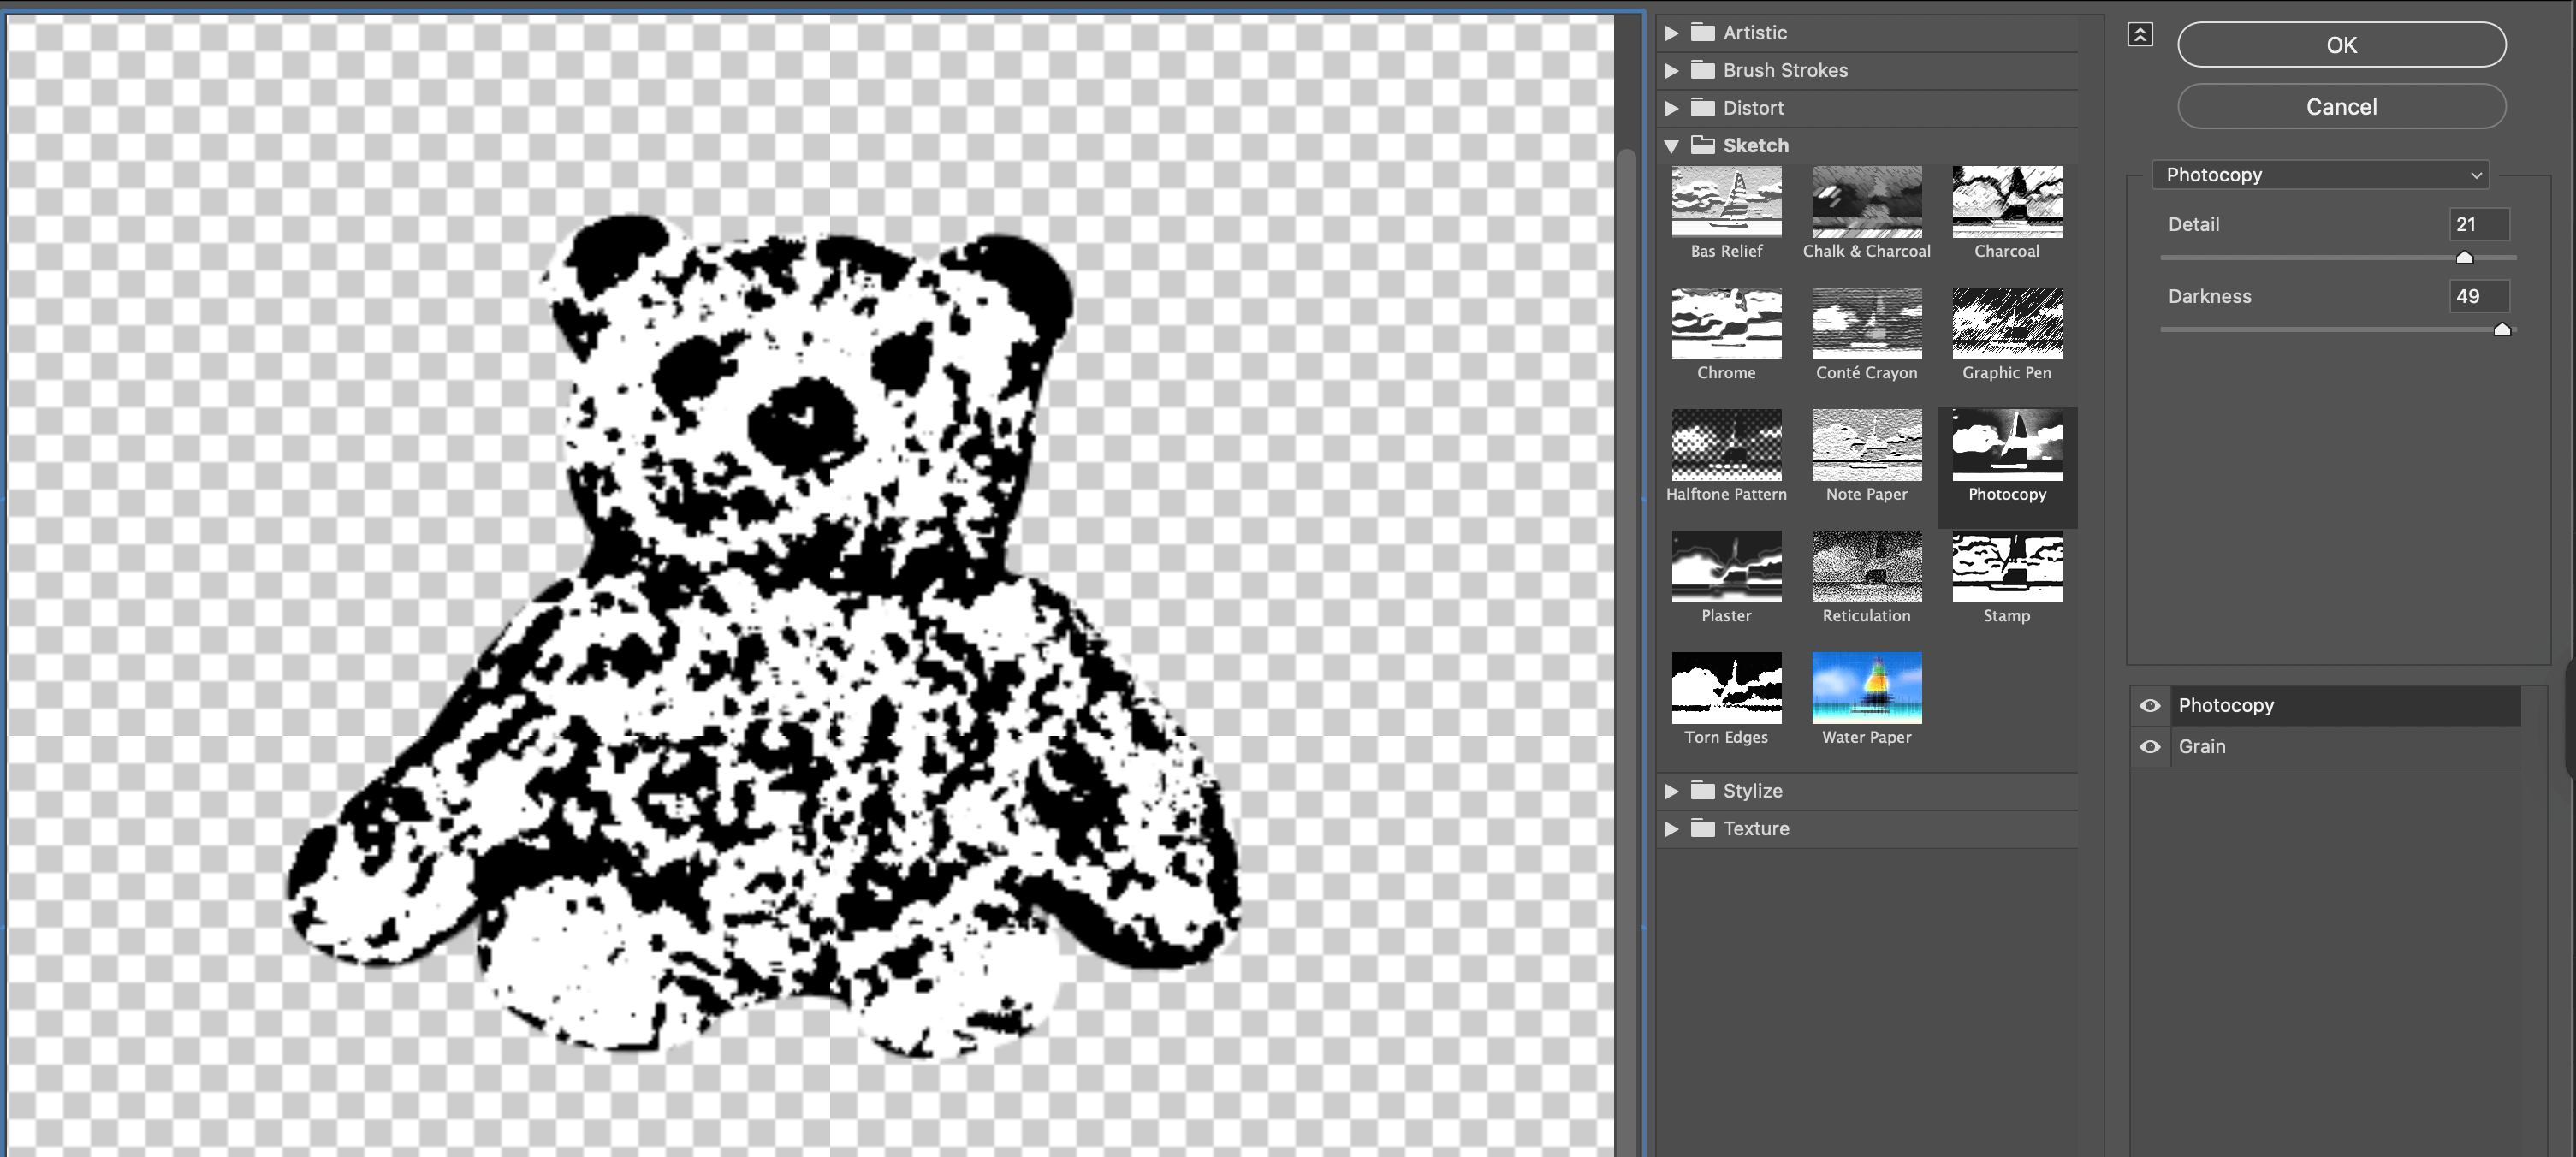Screen dimensions: 2576x1157
Task: Toggle visibility of the Grain effect layer
Action: (2149, 747)
